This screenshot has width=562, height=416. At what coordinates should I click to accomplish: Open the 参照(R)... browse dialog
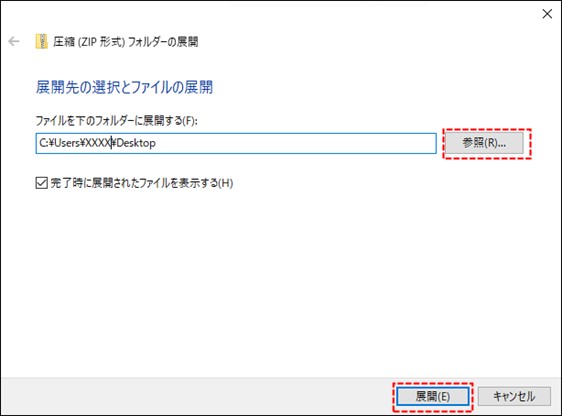point(484,143)
